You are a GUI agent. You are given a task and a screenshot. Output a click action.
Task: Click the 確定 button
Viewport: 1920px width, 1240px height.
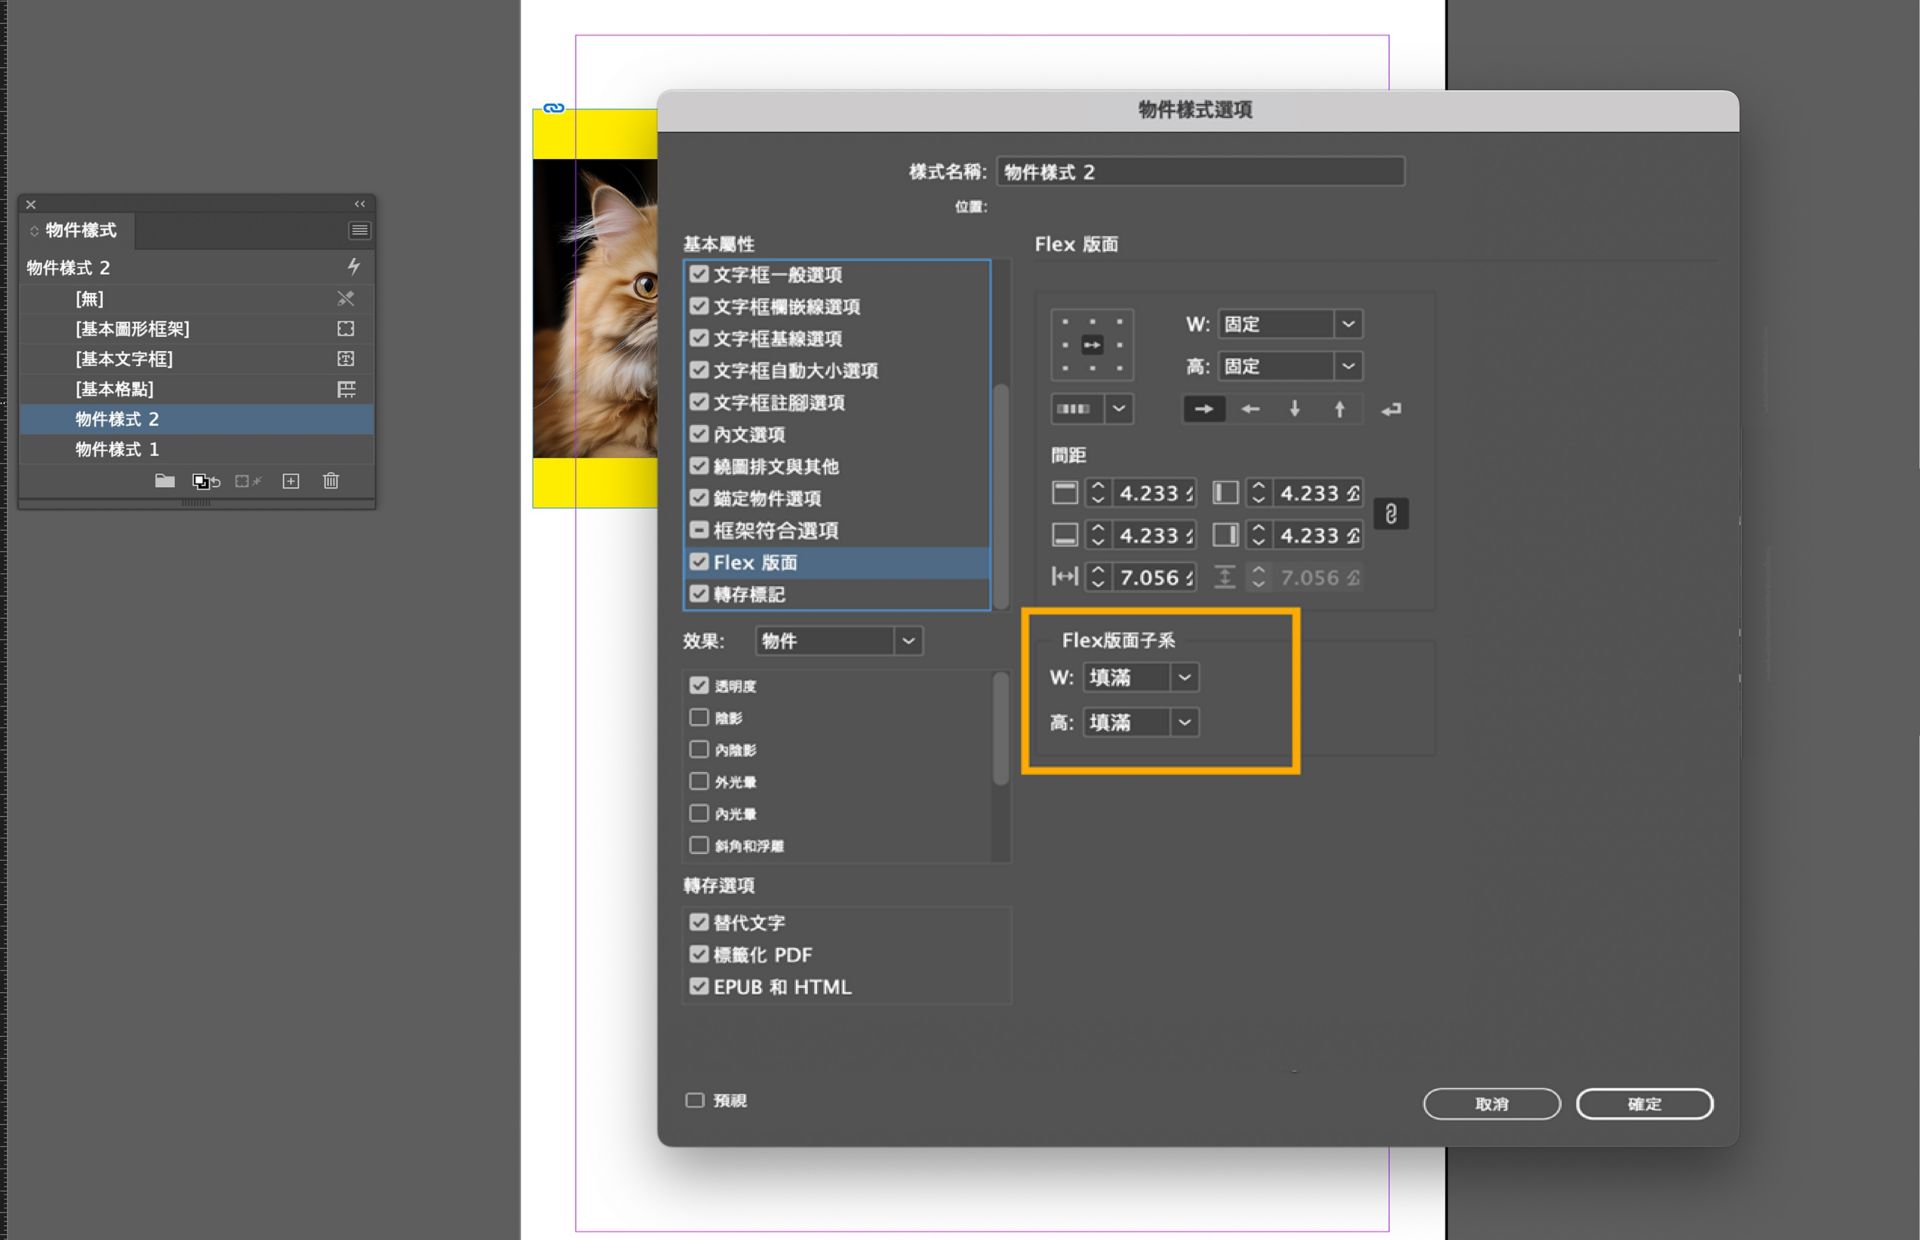click(1644, 1103)
